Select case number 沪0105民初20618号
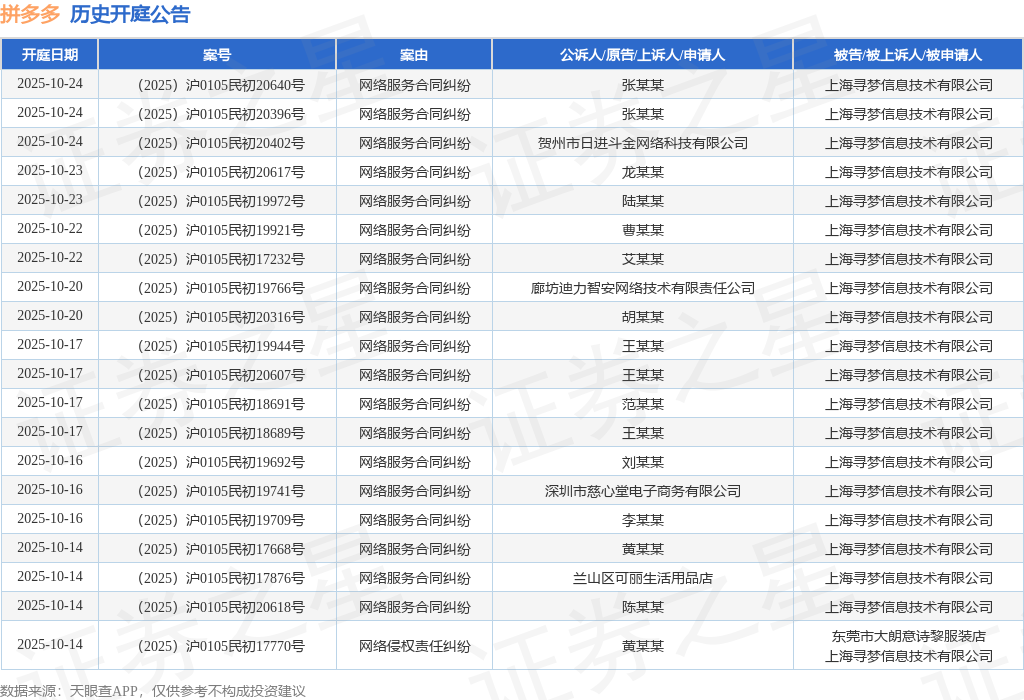 point(221,607)
